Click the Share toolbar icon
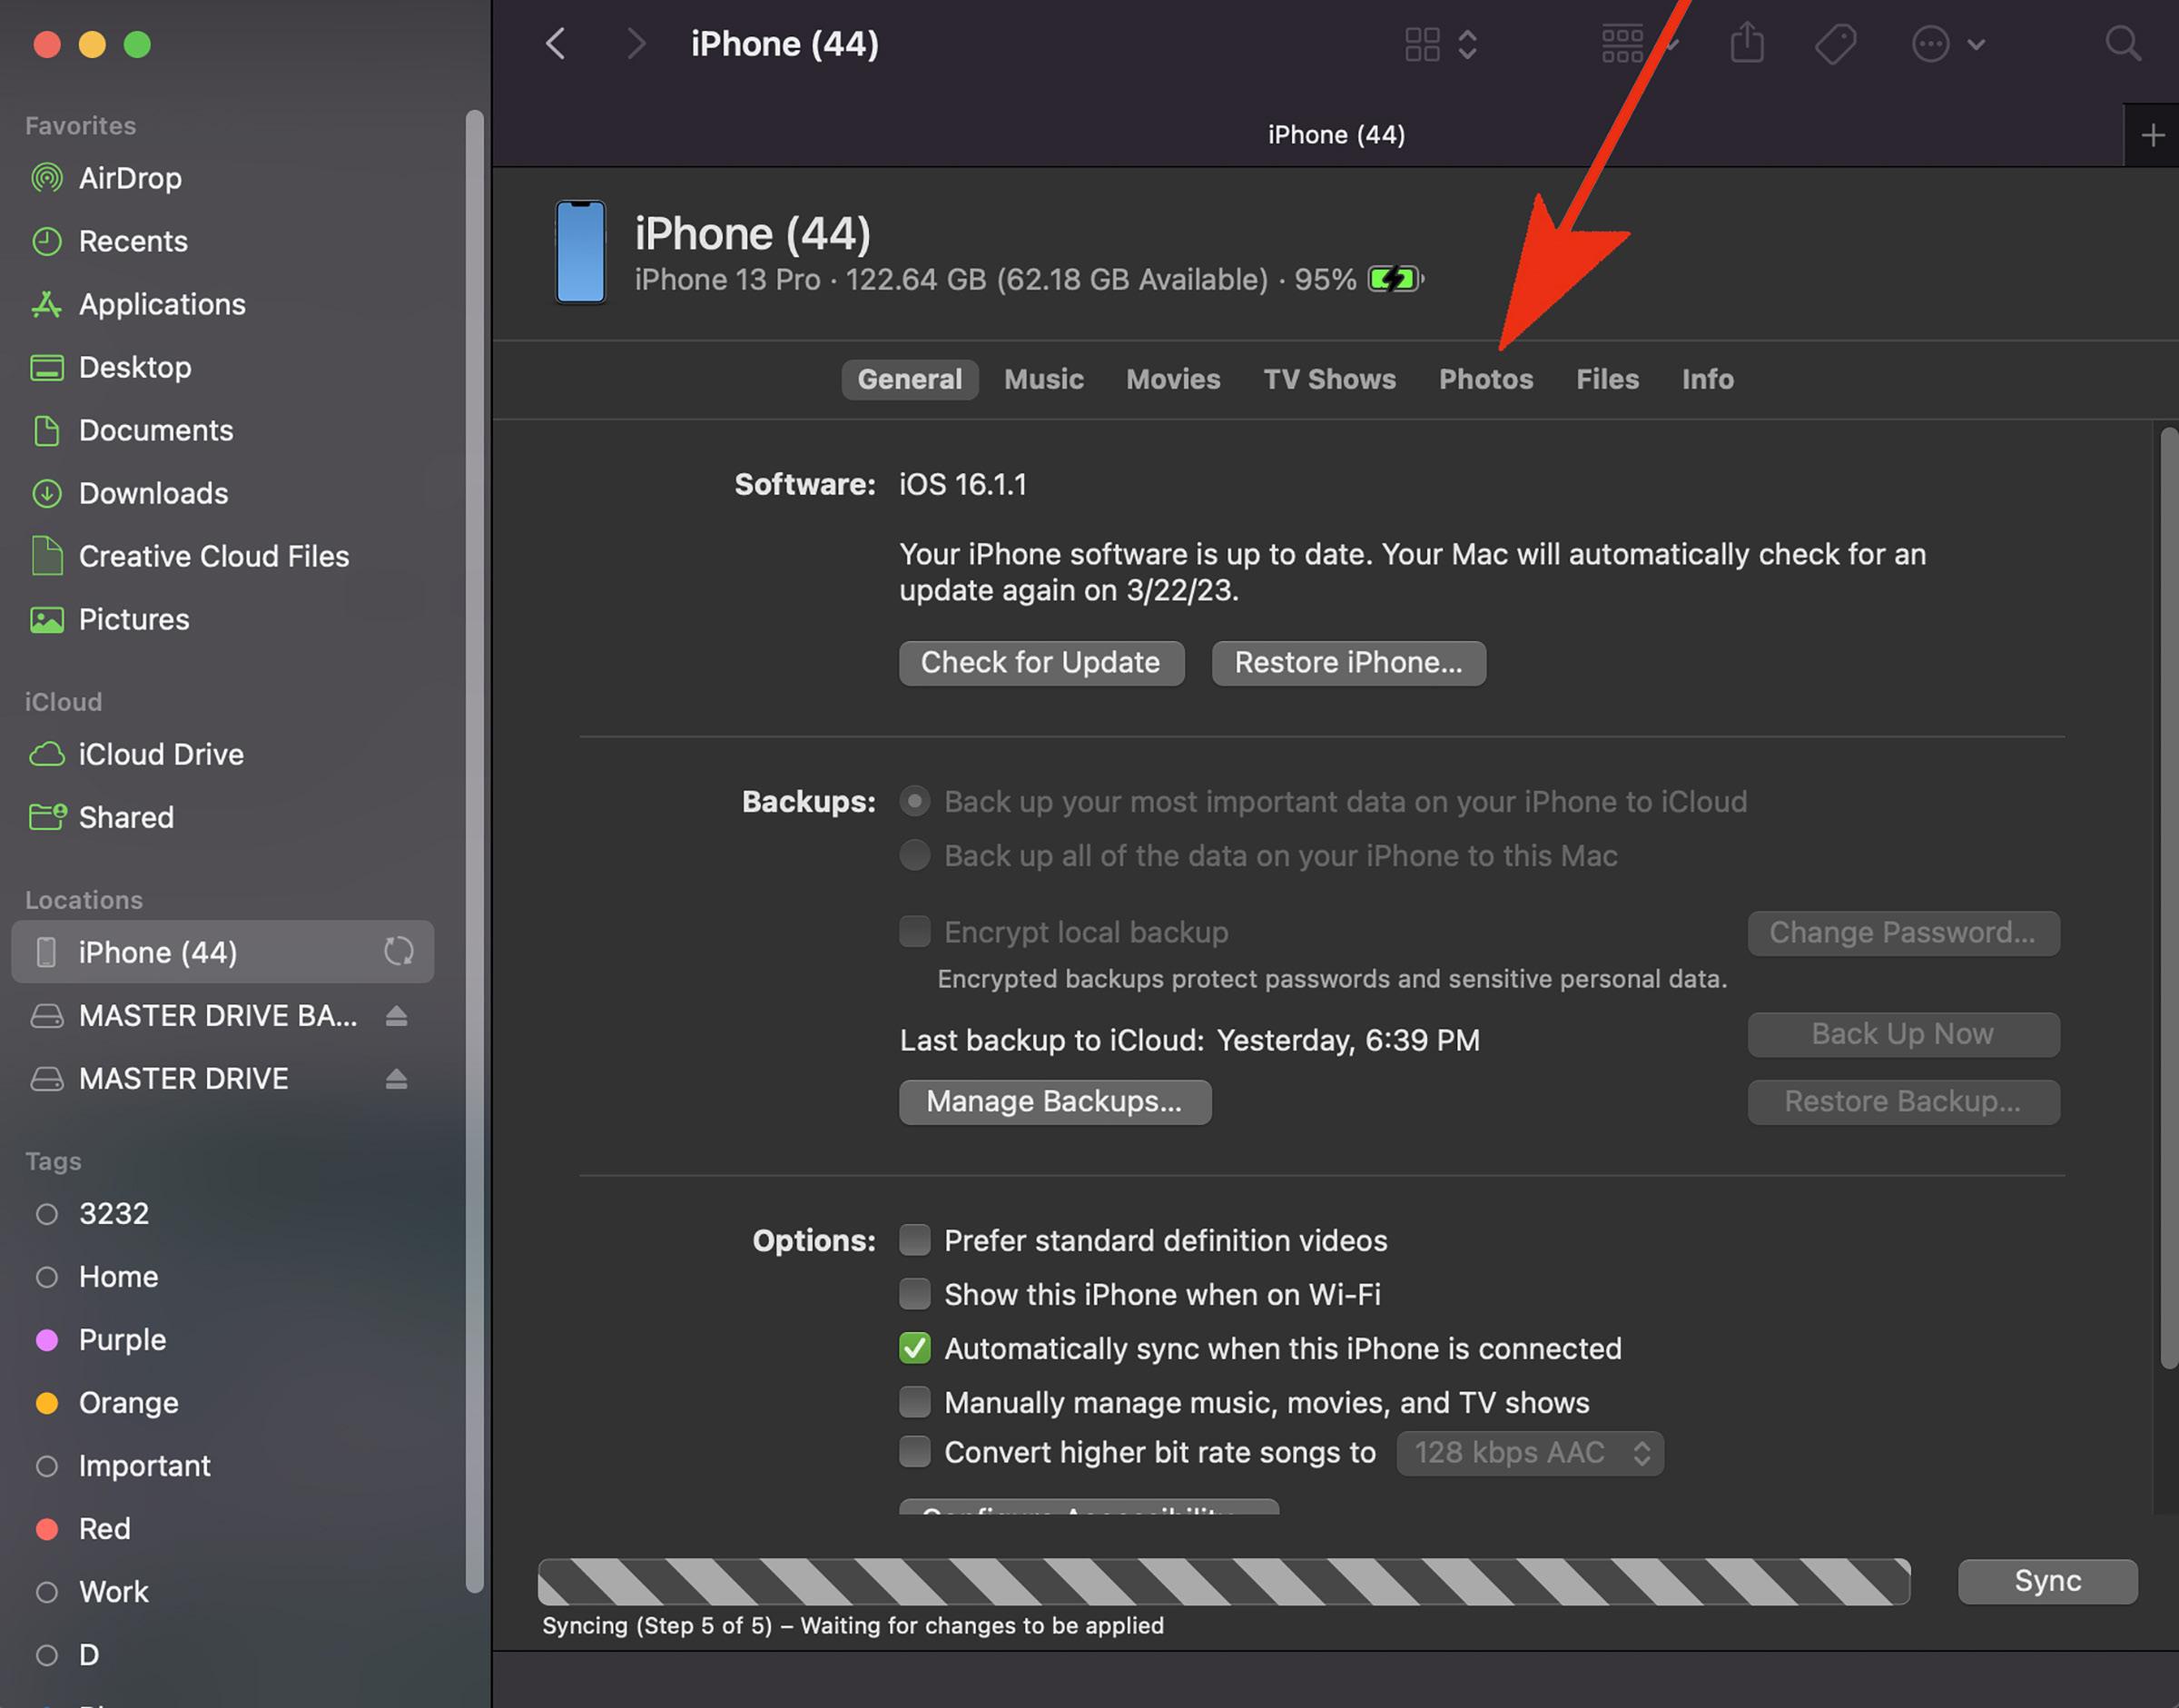The width and height of the screenshot is (2179, 1708). click(x=1746, y=44)
